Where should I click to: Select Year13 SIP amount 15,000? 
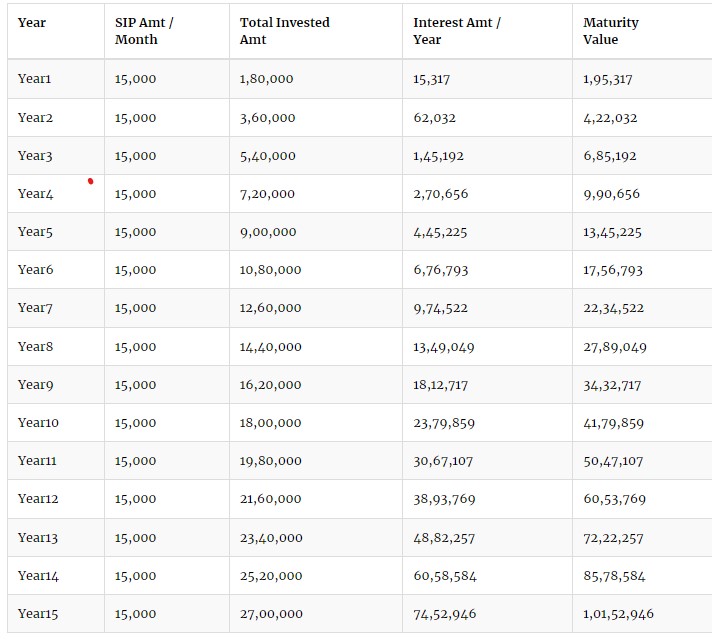point(135,538)
